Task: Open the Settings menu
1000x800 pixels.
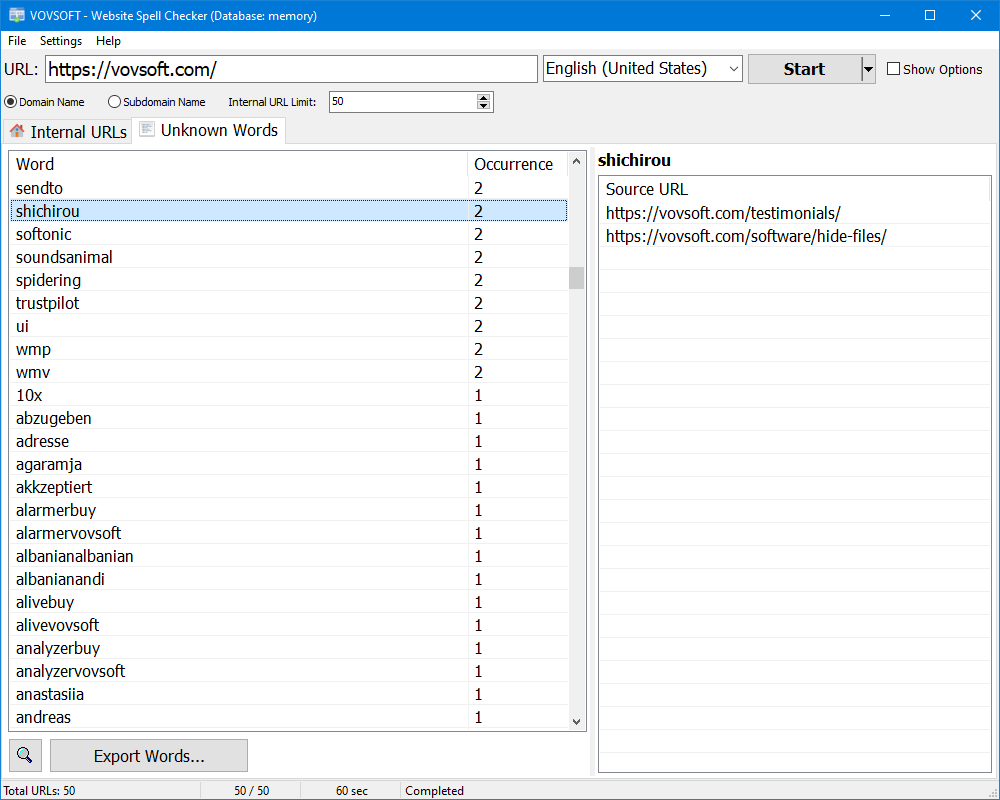Action: [x=61, y=41]
